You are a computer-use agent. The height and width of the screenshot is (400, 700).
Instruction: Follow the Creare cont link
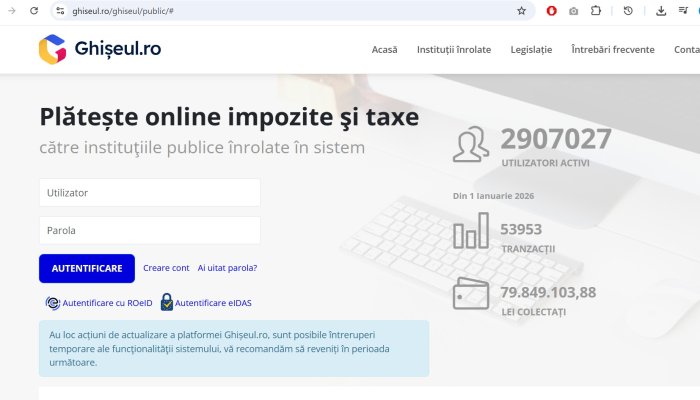coord(166,268)
